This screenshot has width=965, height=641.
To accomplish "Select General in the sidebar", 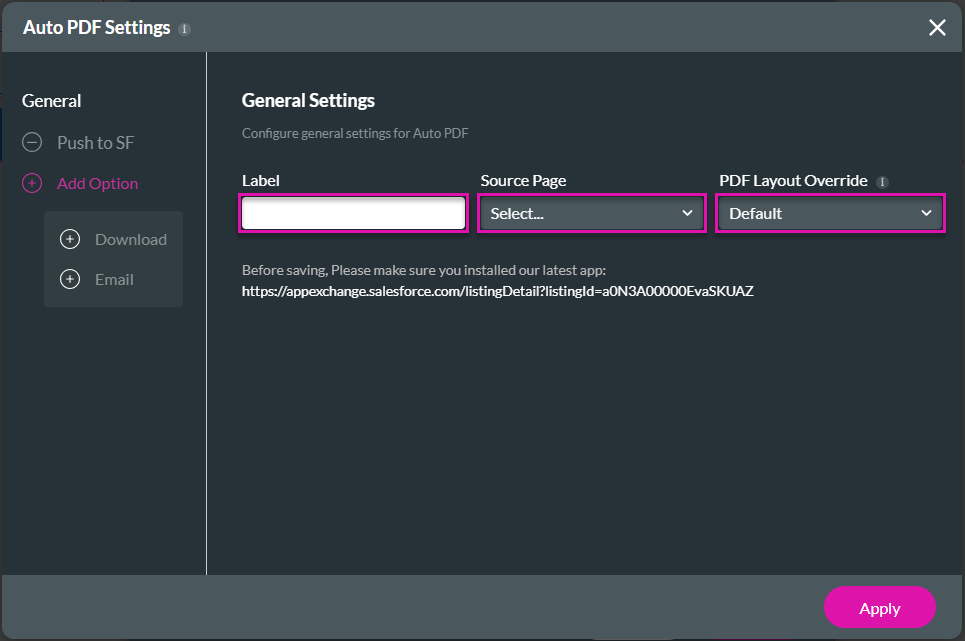I will 51,101.
